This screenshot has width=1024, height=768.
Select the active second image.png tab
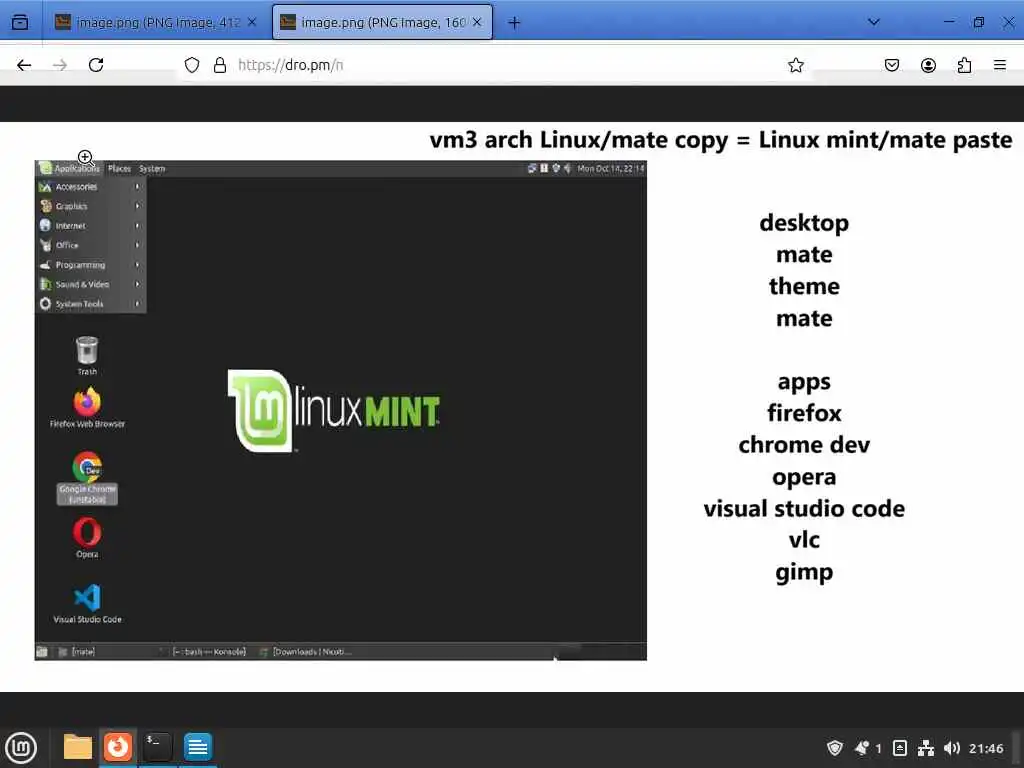click(x=382, y=22)
